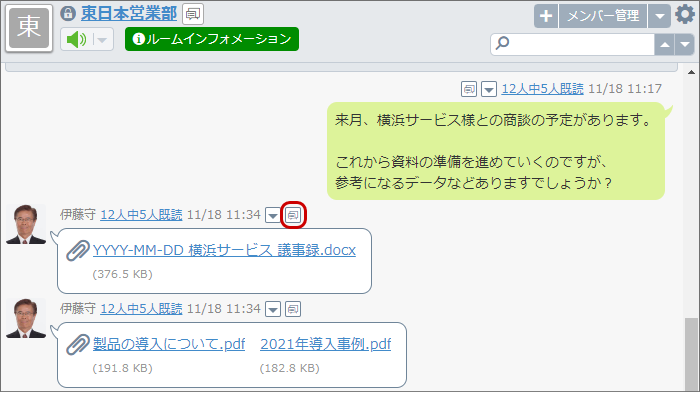Click the highlighted reply icon on 11:34 docx message

(x=293, y=215)
